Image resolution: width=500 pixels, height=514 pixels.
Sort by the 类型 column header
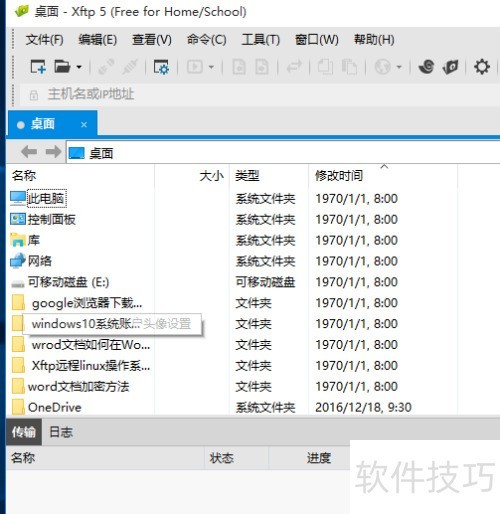(269, 176)
